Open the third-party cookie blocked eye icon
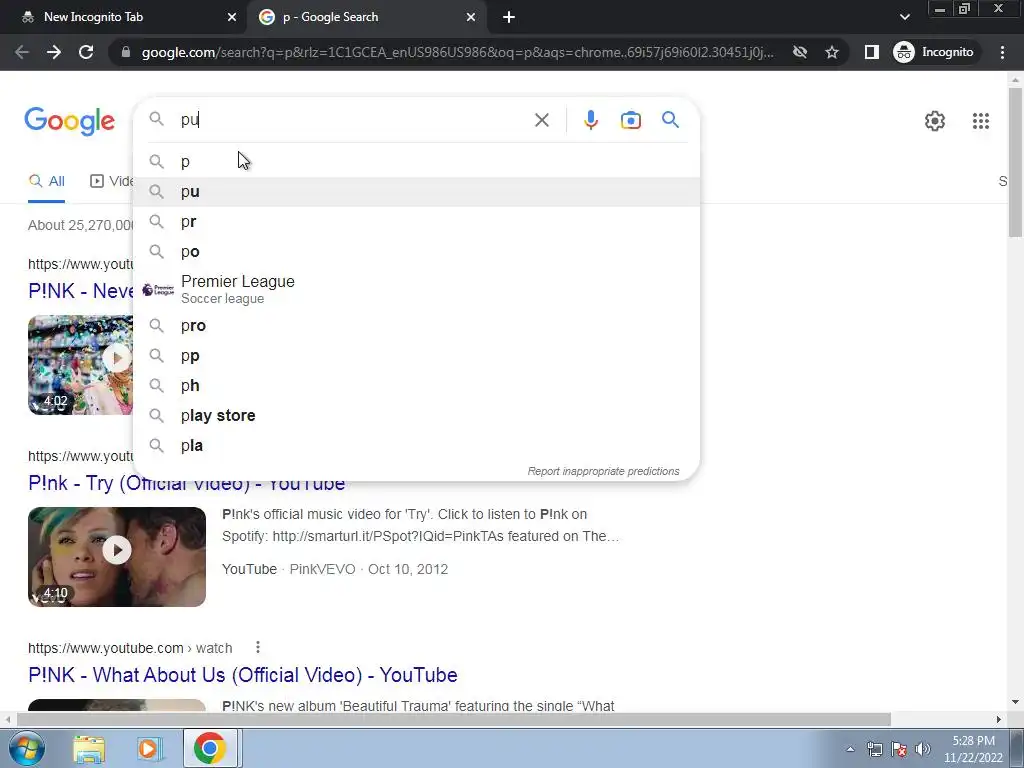Viewport: 1024px width, 768px height. coord(799,52)
